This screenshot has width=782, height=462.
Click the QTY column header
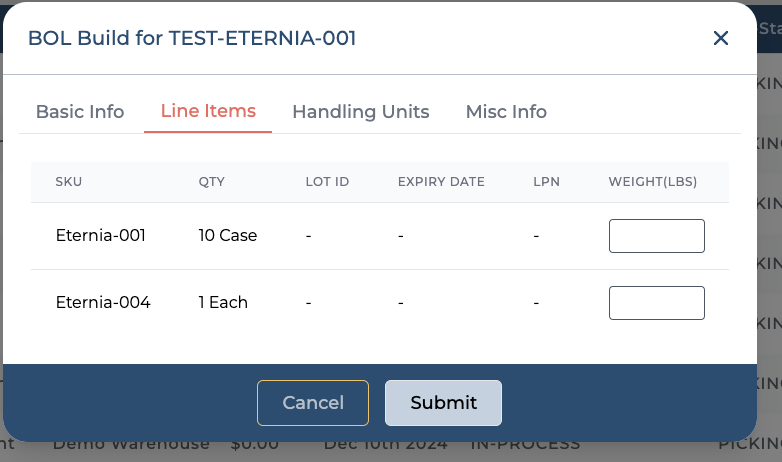click(x=212, y=182)
